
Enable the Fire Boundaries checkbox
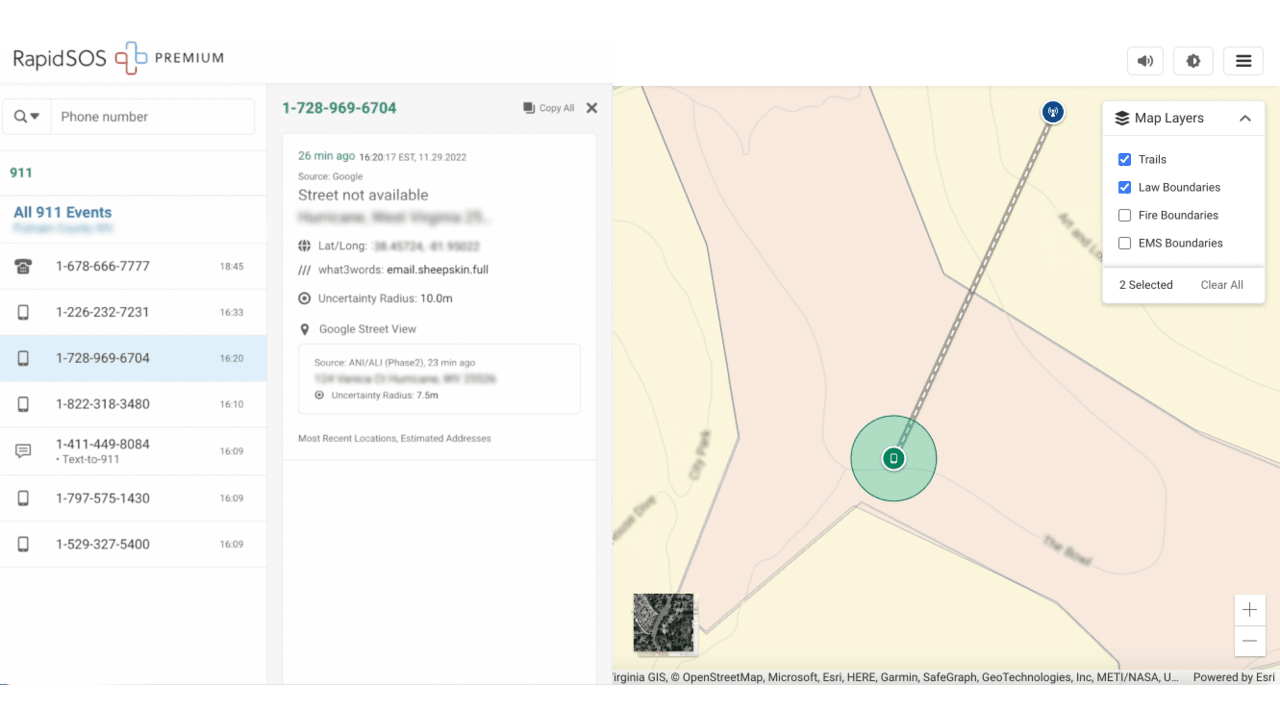(1124, 215)
